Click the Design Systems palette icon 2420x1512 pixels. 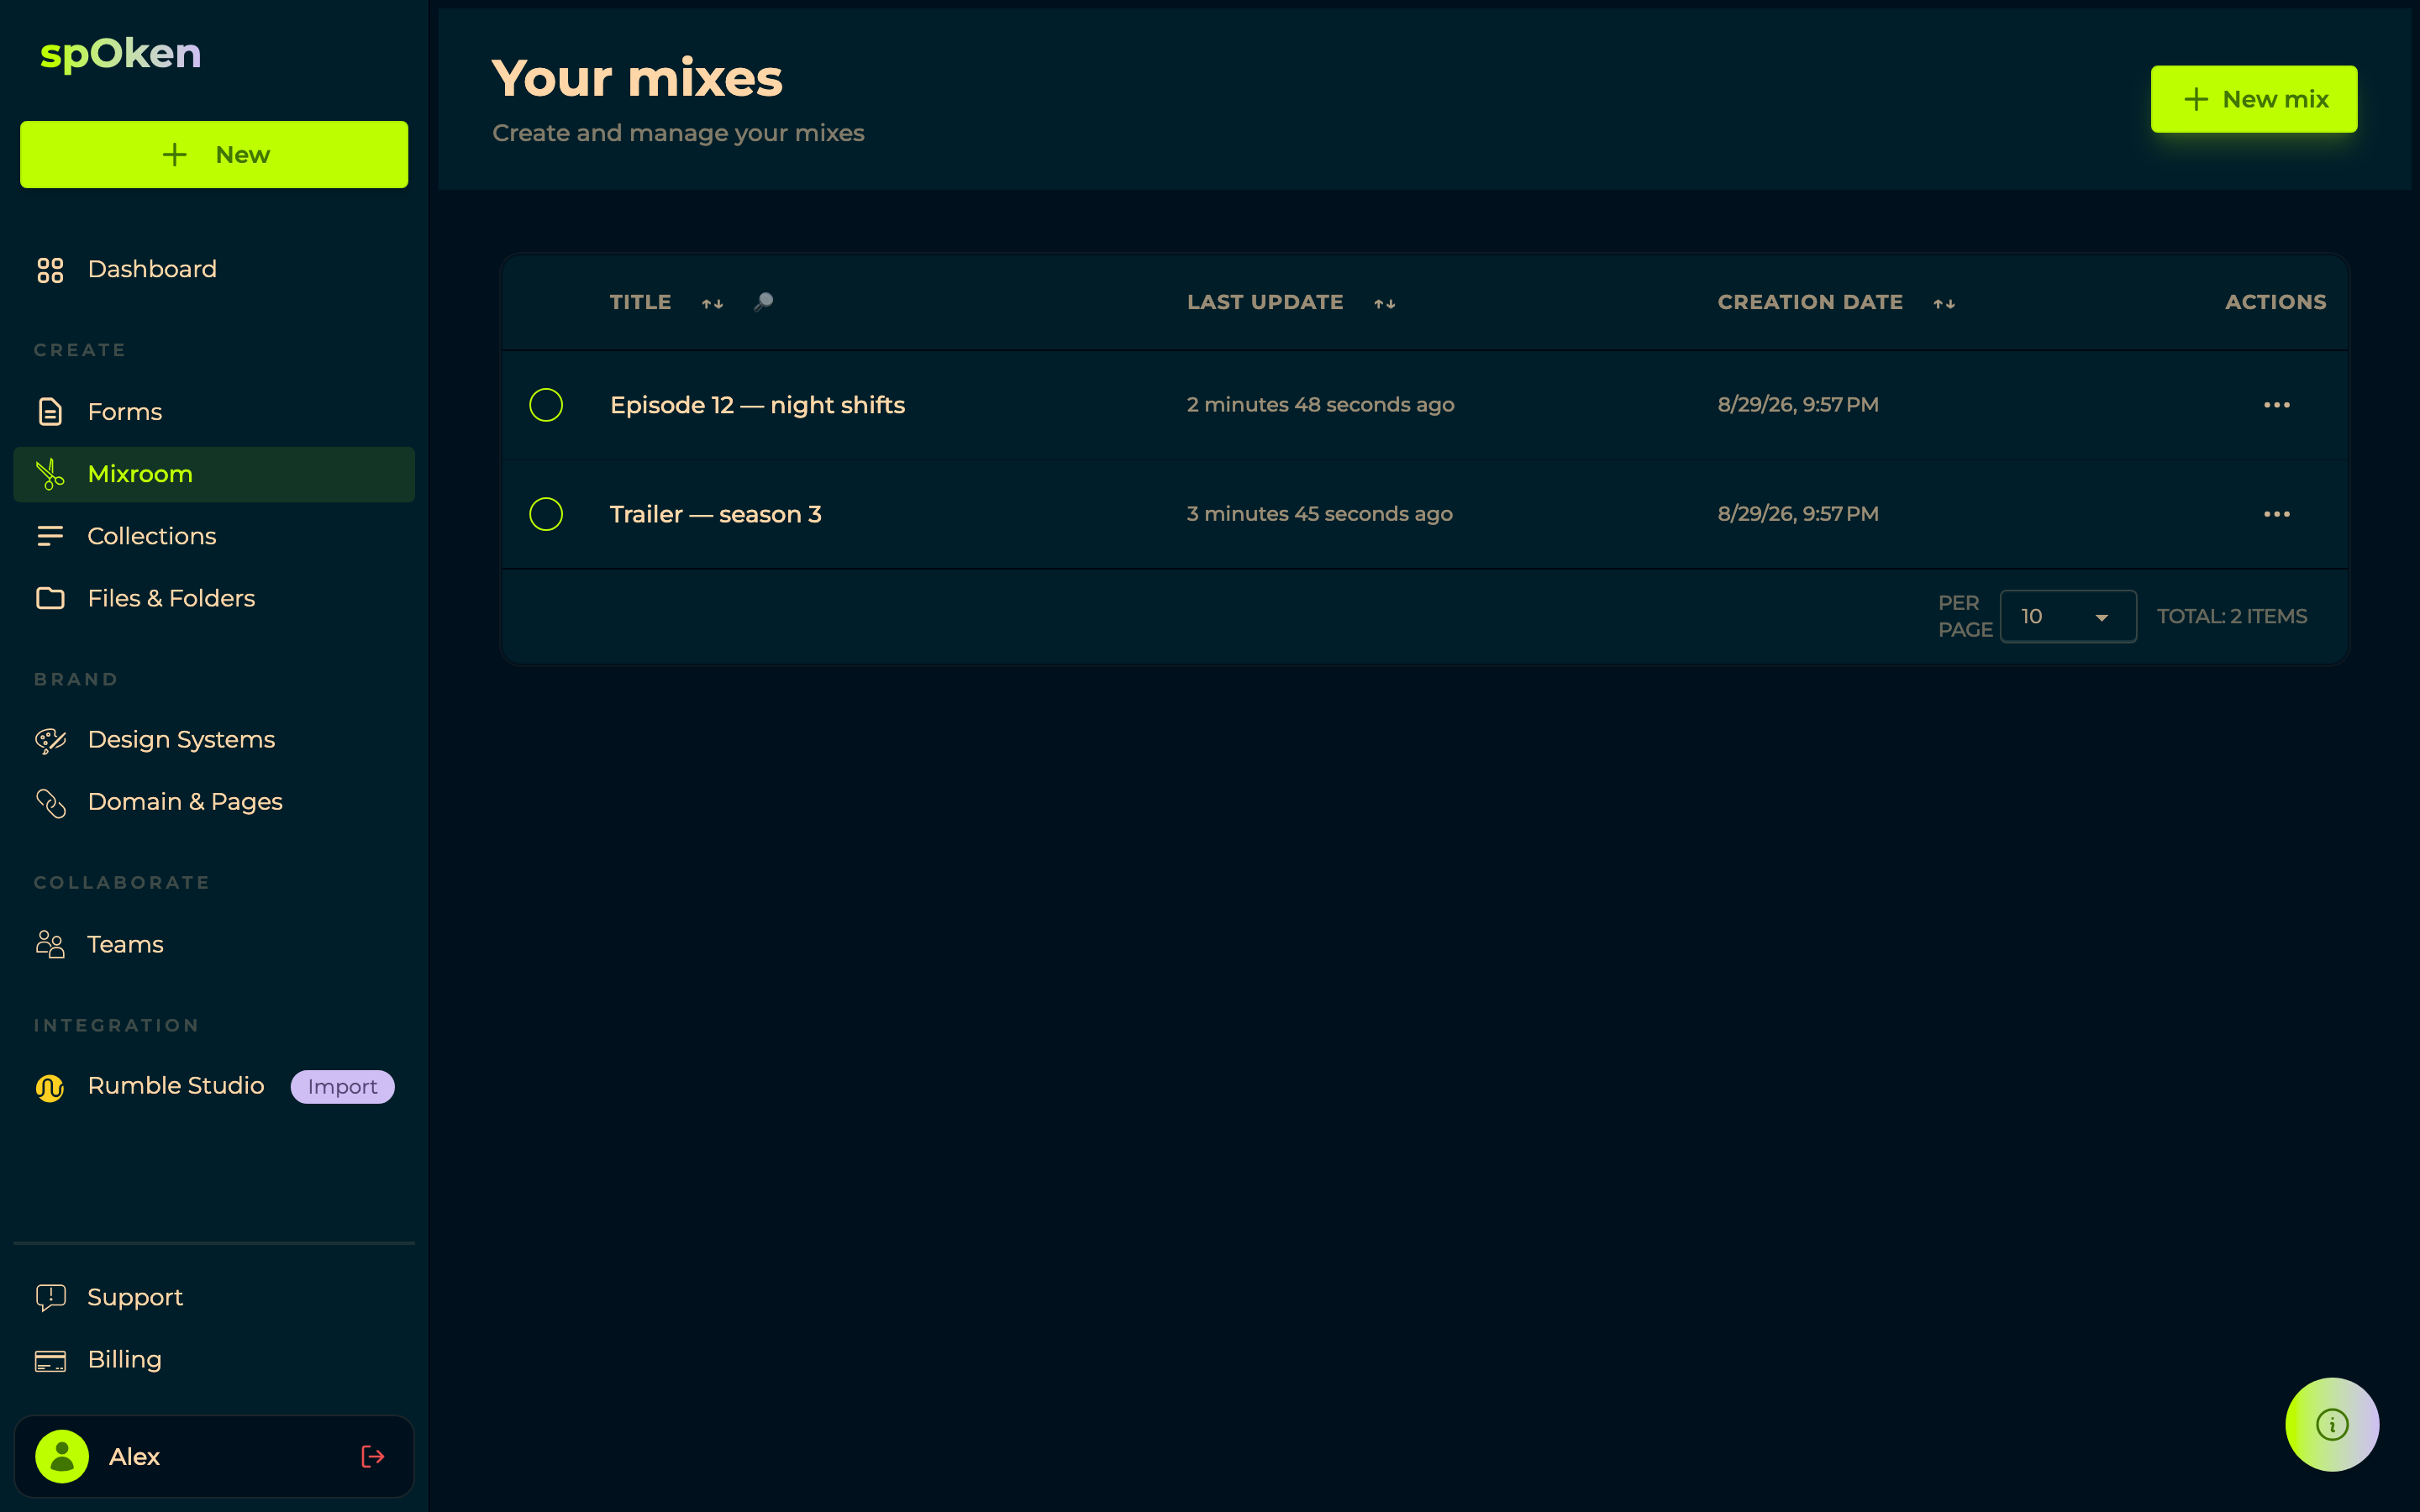[50, 740]
